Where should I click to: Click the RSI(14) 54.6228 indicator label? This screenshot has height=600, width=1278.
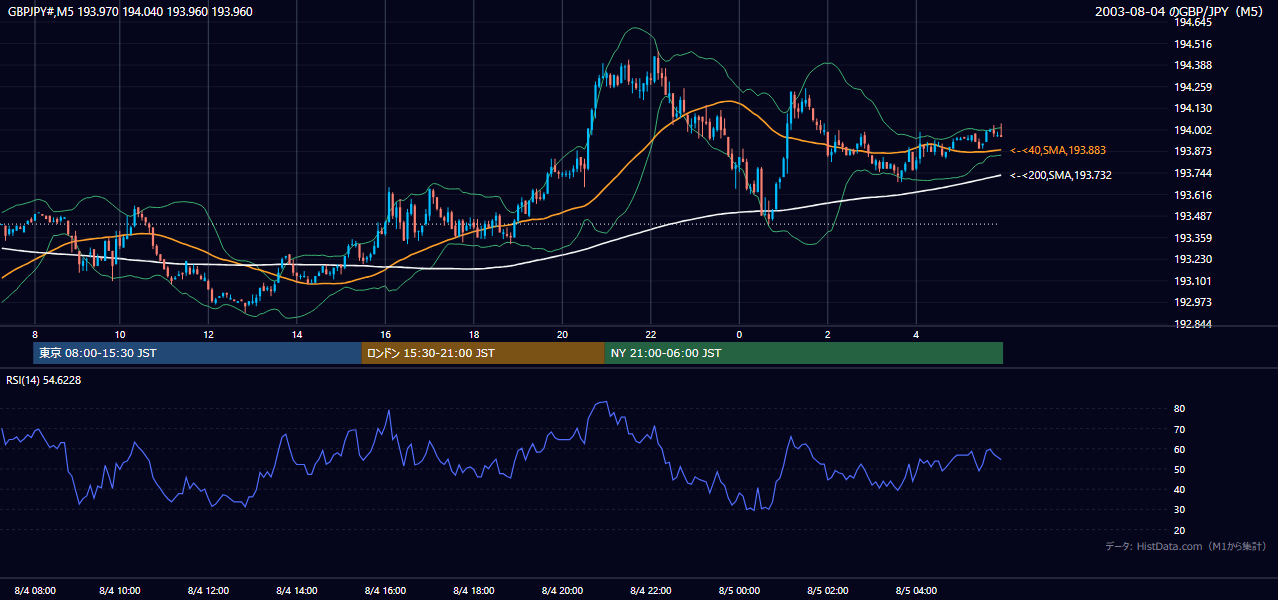(44, 380)
